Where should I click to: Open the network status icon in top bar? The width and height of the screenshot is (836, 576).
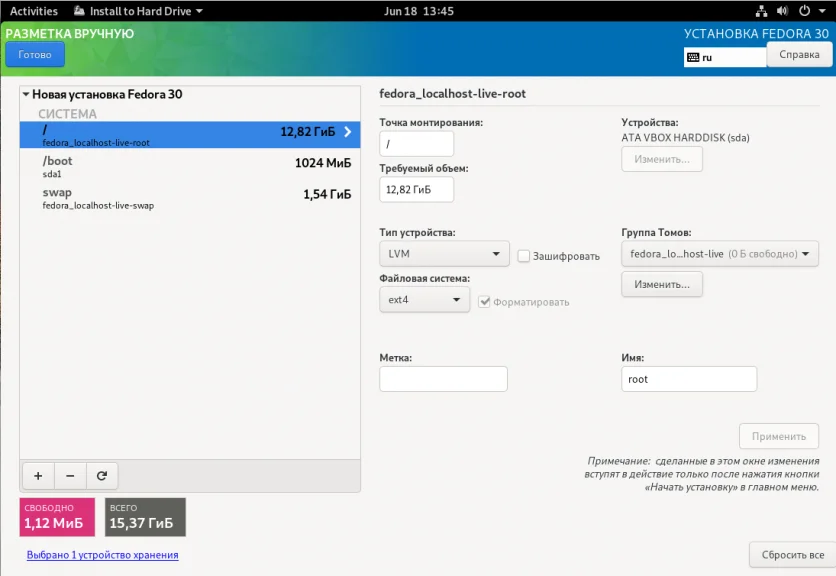pyautogui.click(x=761, y=11)
